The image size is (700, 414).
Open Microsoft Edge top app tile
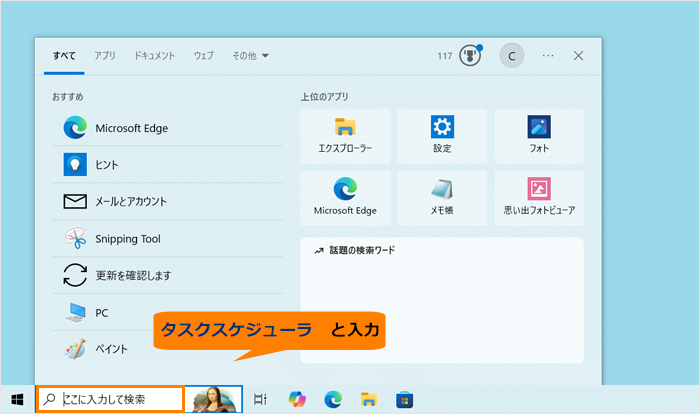tap(345, 198)
